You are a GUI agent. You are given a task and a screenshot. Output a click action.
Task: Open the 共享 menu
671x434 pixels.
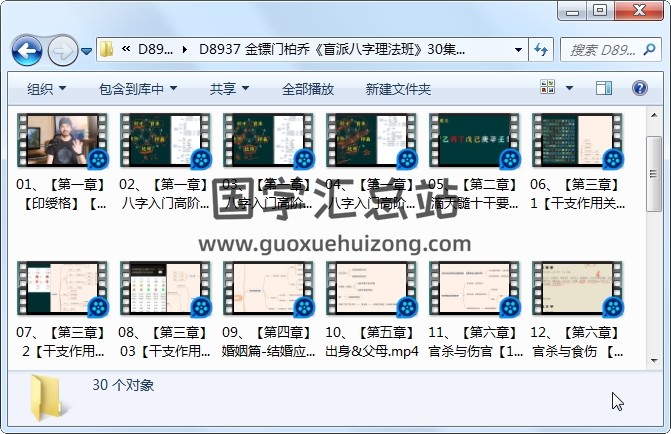(229, 89)
